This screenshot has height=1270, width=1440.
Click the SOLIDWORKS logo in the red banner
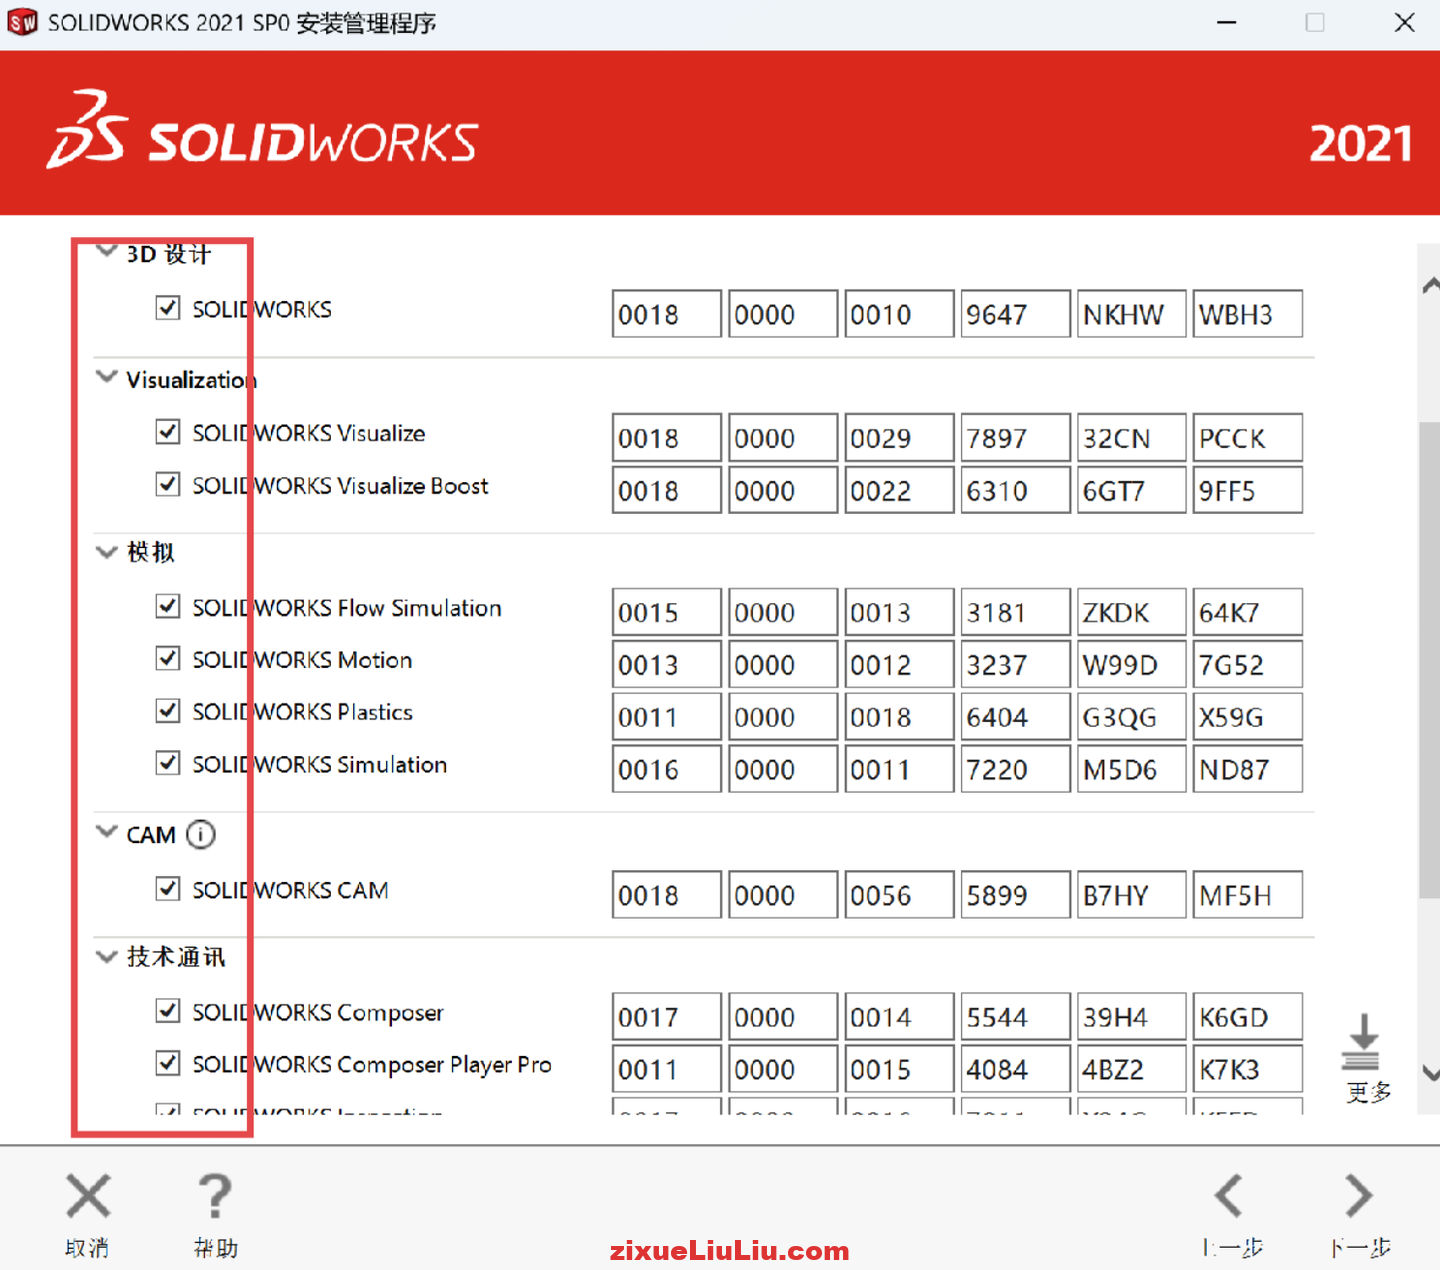coord(262,133)
